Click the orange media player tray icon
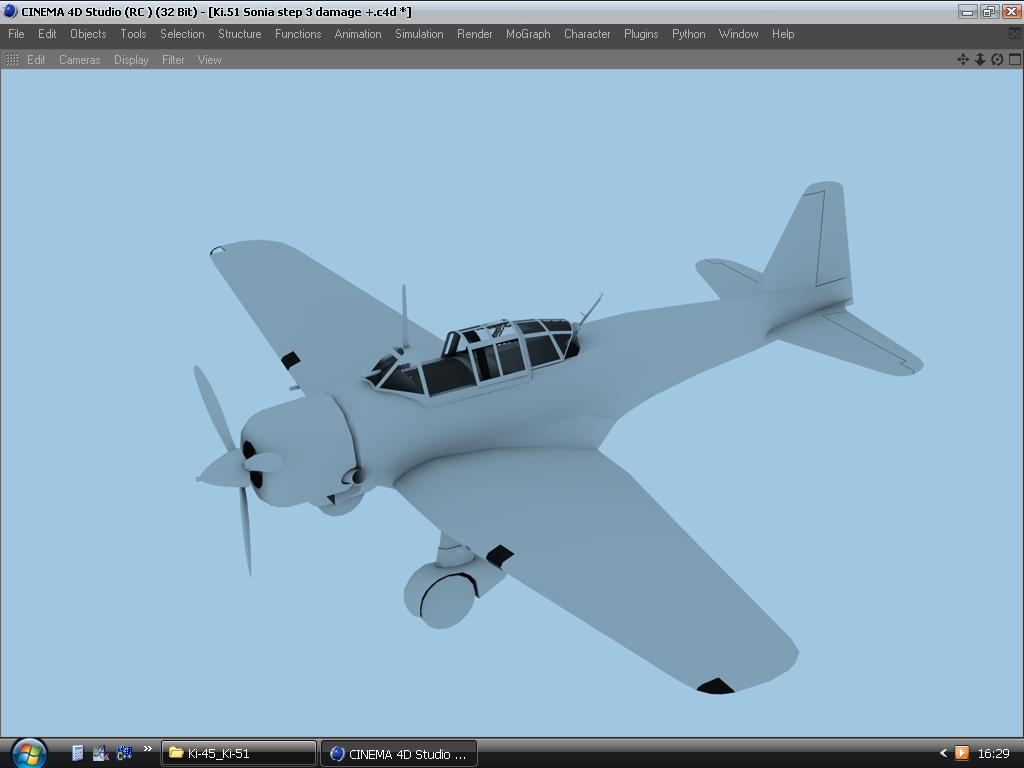 (961, 753)
